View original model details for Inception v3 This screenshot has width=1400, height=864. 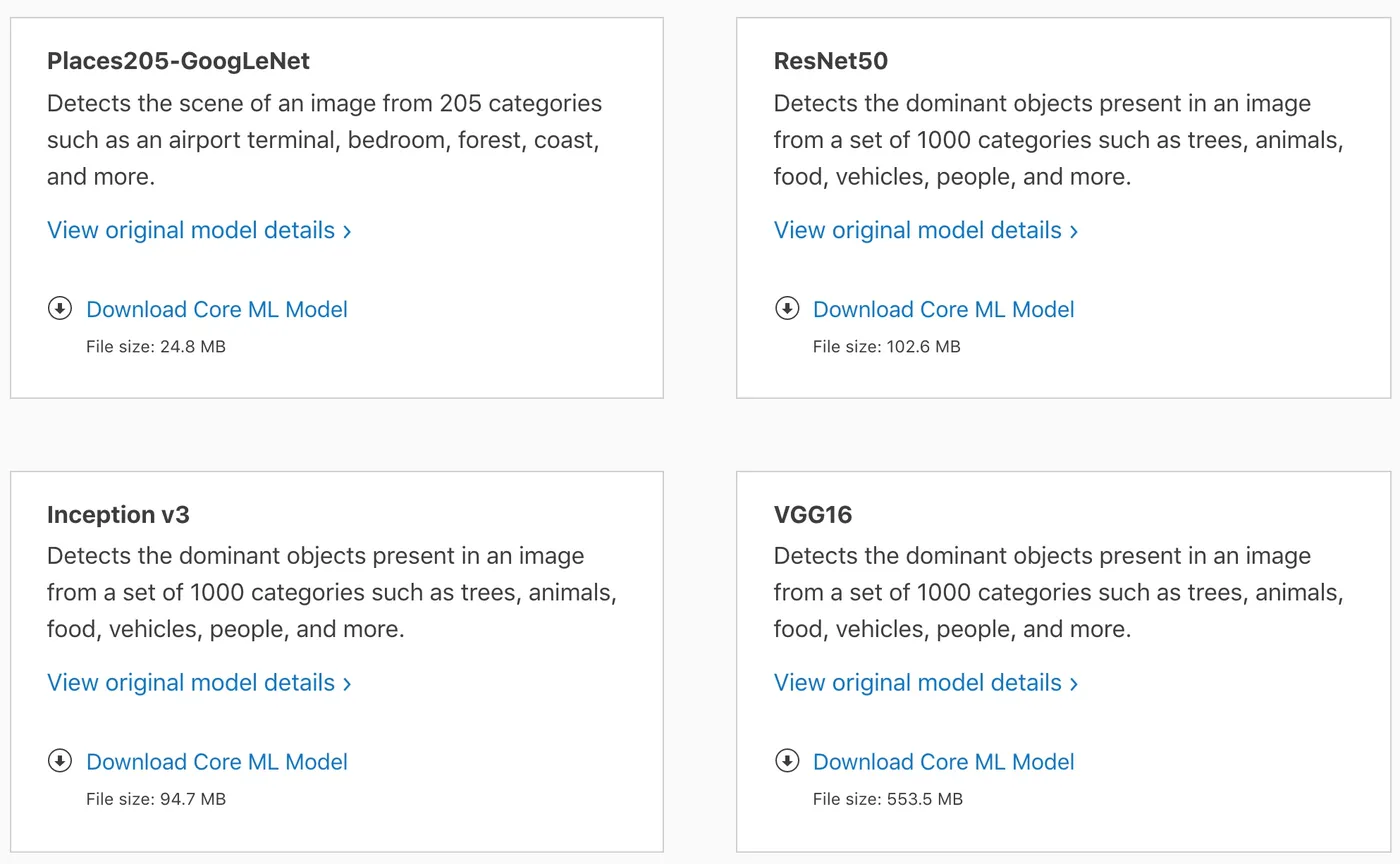pyautogui.click(x=199, y=683)
